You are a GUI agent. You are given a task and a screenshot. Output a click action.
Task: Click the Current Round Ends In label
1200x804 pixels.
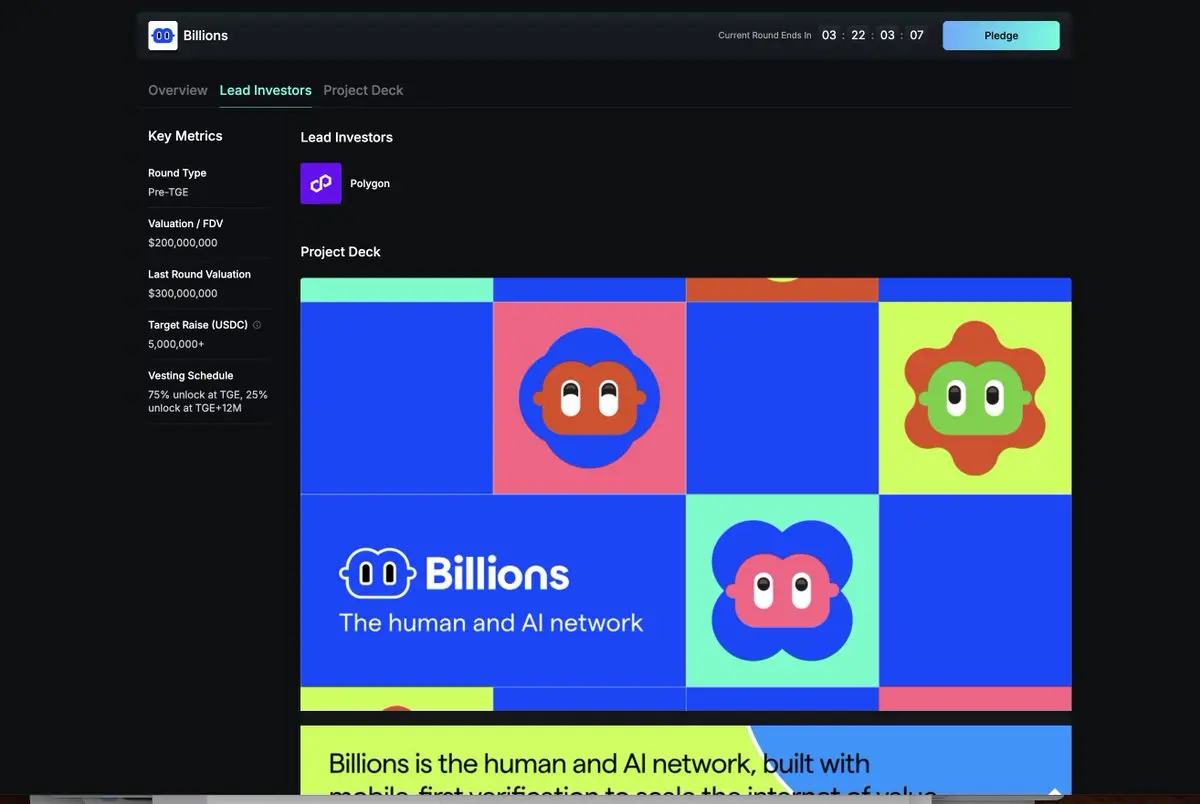coord(765,36)
